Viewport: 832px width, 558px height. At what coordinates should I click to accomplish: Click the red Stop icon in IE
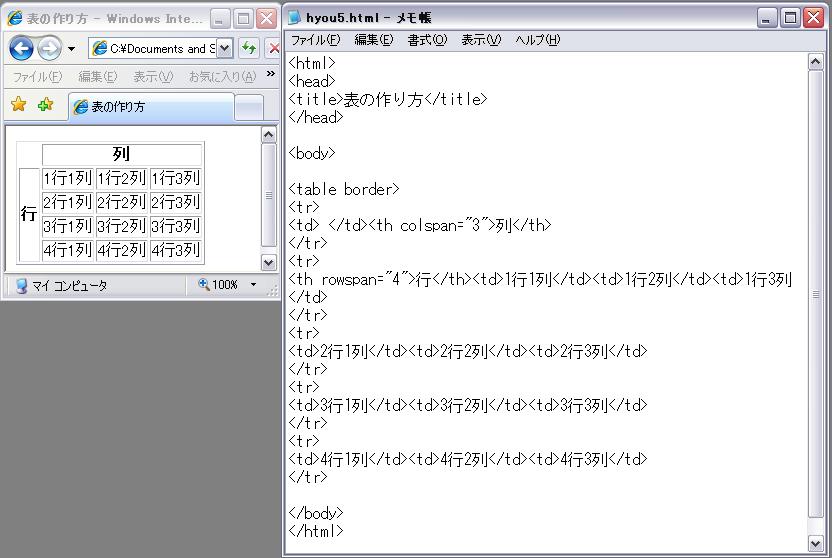tap(273, 49)
